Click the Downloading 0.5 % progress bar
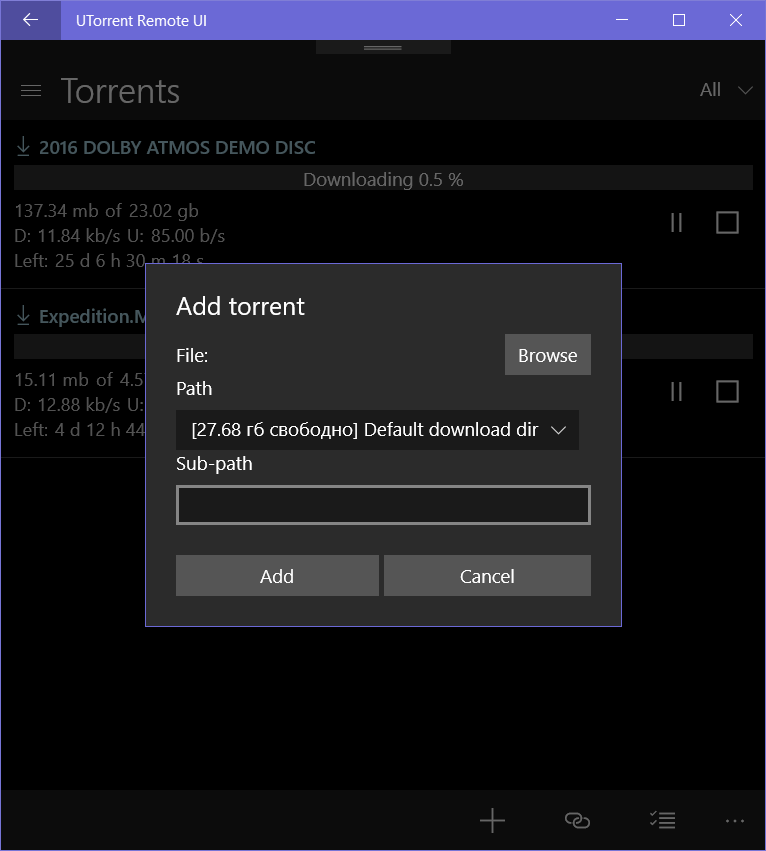766x851 pixels. point(383,179)
